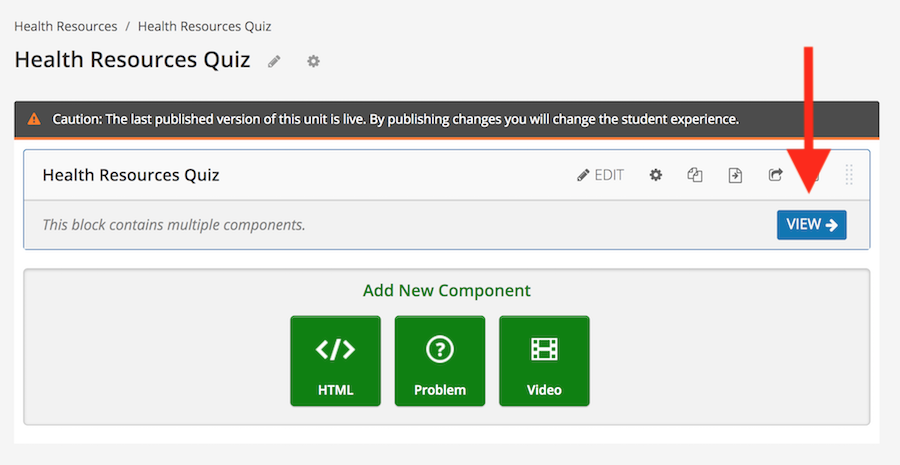Click the pencil icon beside the page title
The width and height of the screenshot is (900, 465).
274,61
